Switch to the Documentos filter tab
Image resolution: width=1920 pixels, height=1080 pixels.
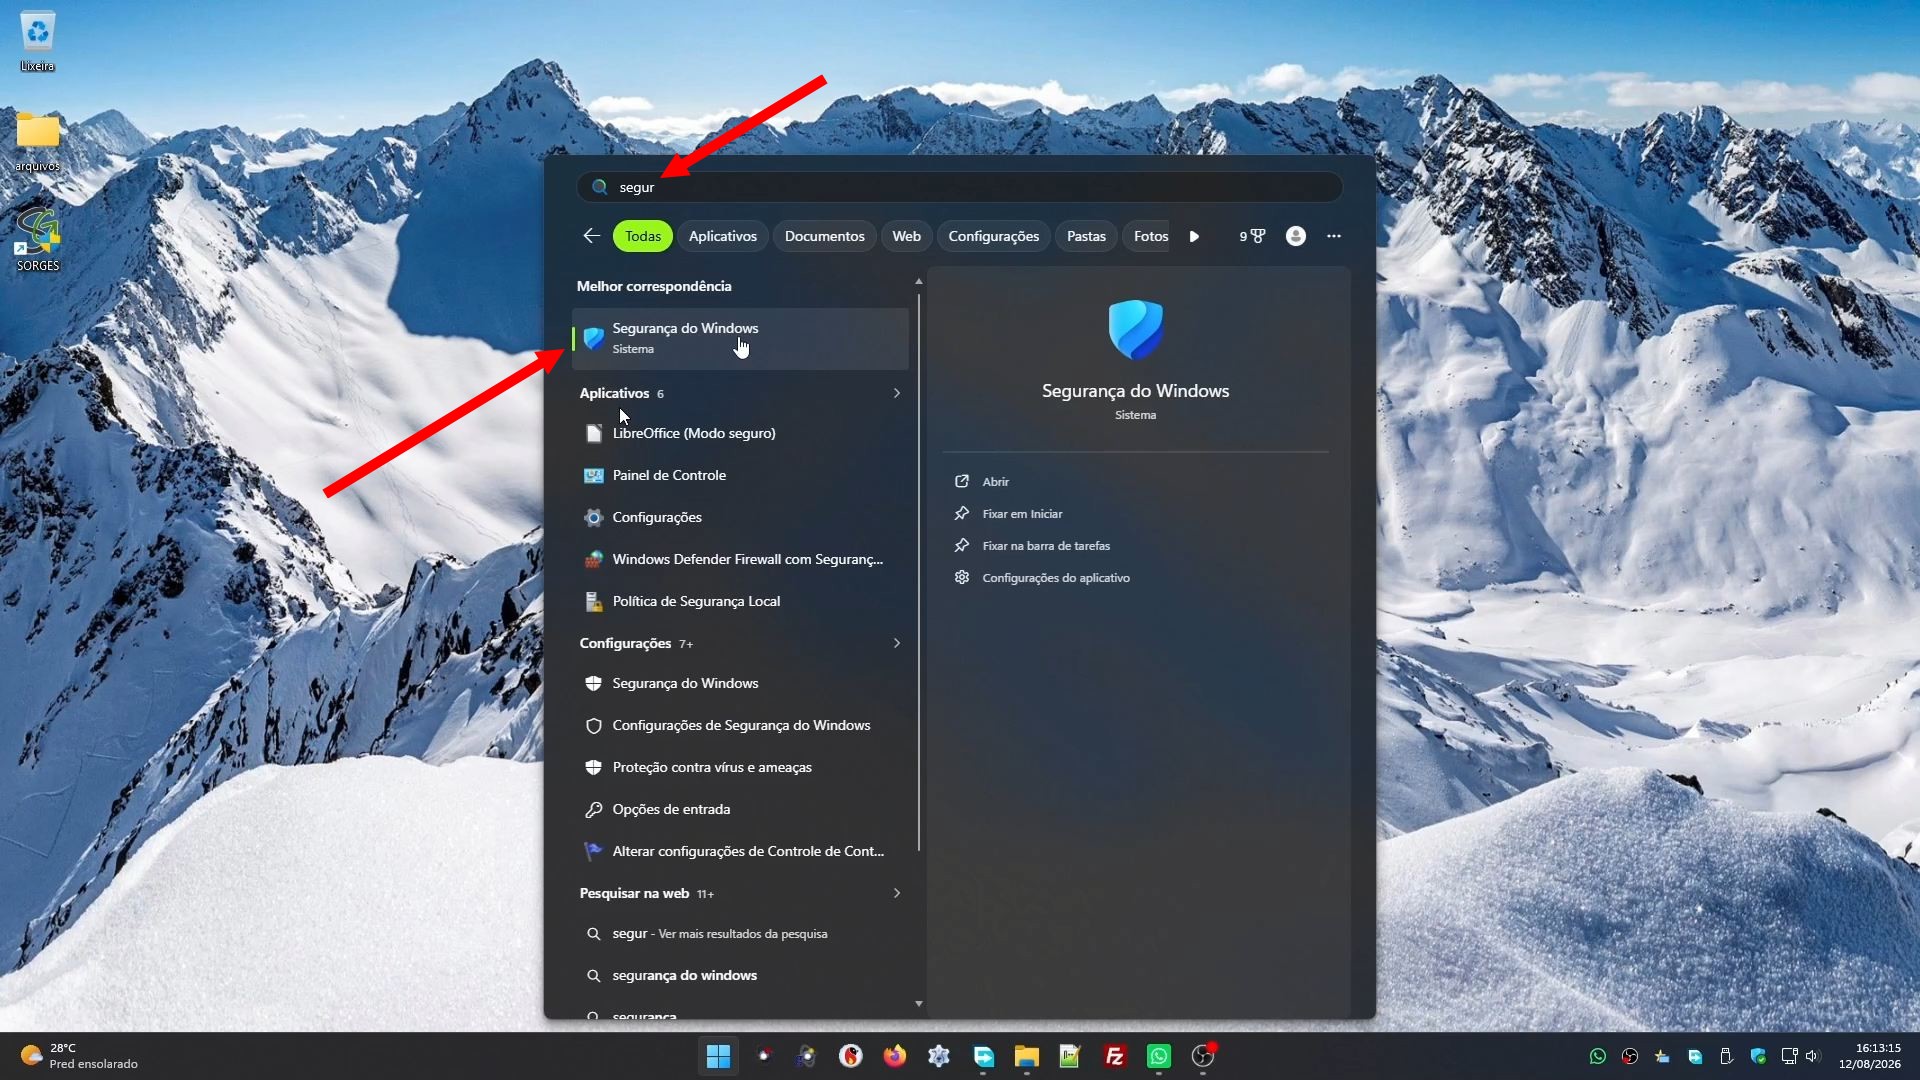(825, 236)
